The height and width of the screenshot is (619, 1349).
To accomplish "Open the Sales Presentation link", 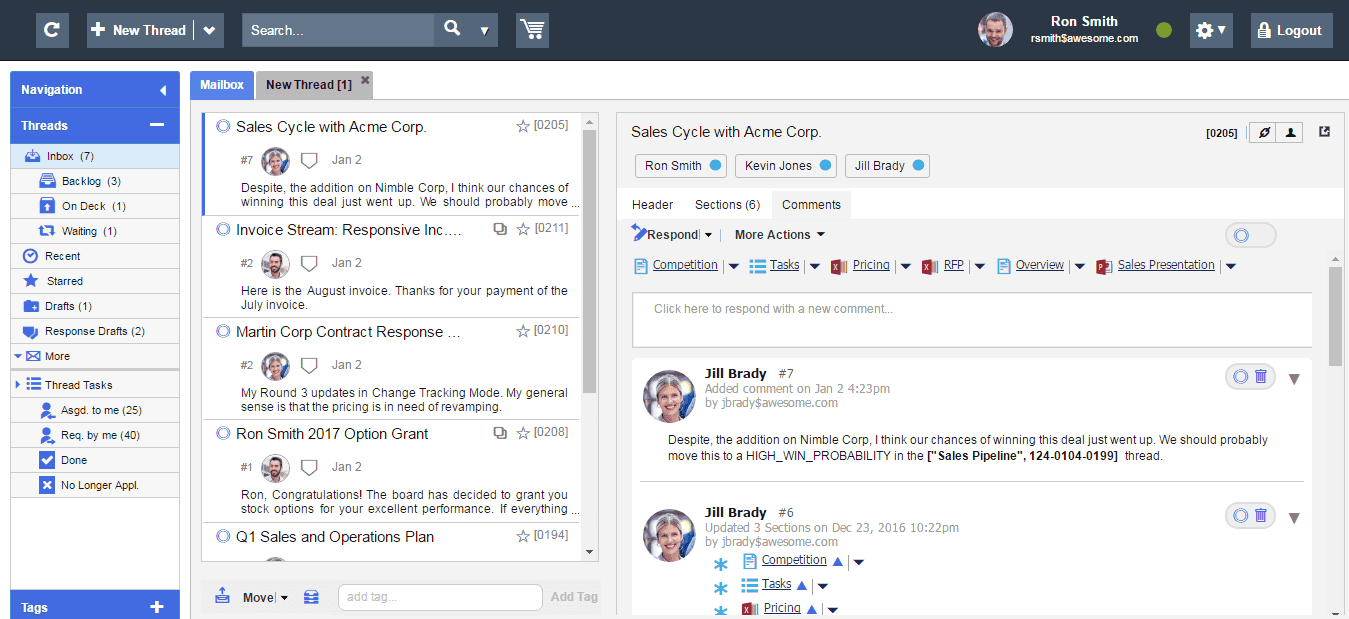I will (x=1166, y=265).
